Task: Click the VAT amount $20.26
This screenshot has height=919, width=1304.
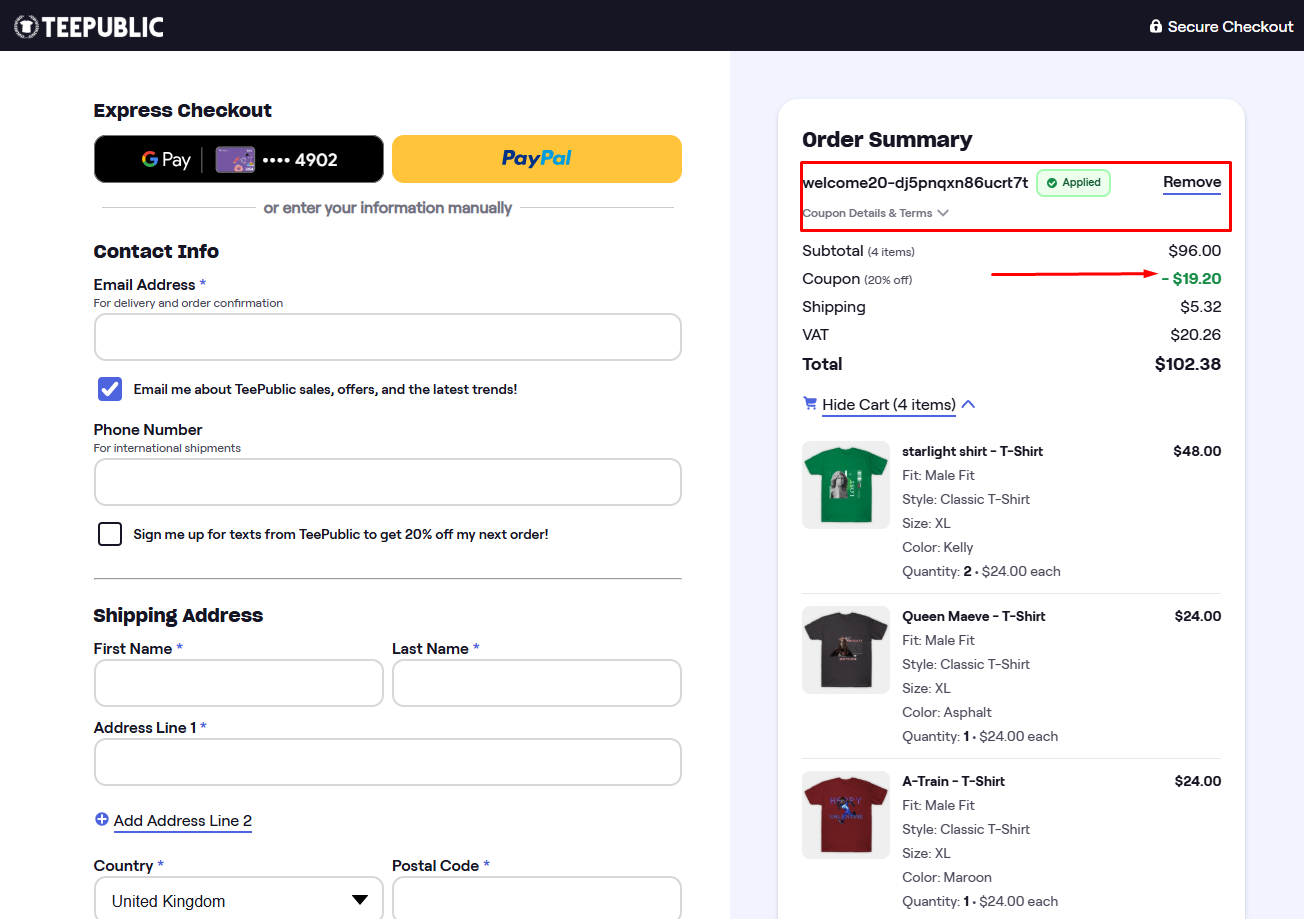Action: tap(1196, 335)
